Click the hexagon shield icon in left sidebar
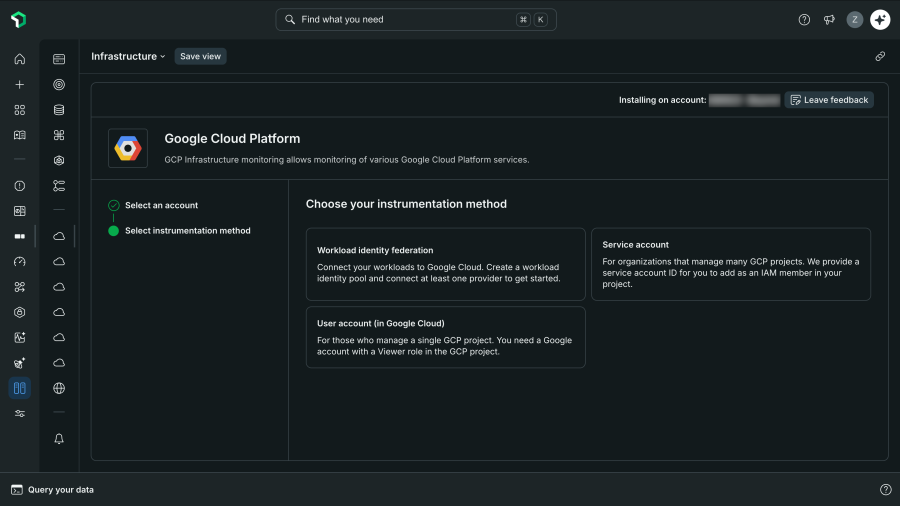The width and height of the screenshot is (900, 506). click(x=20, y=312)
